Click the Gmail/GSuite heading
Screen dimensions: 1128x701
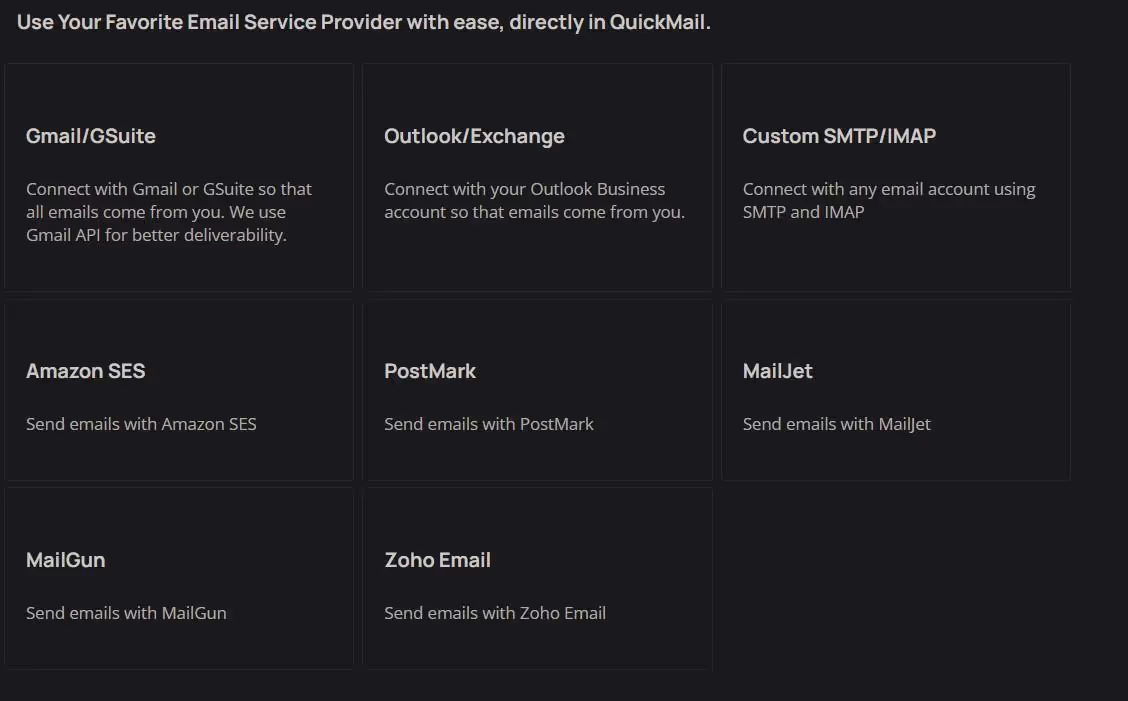click(x=91, y=136)
